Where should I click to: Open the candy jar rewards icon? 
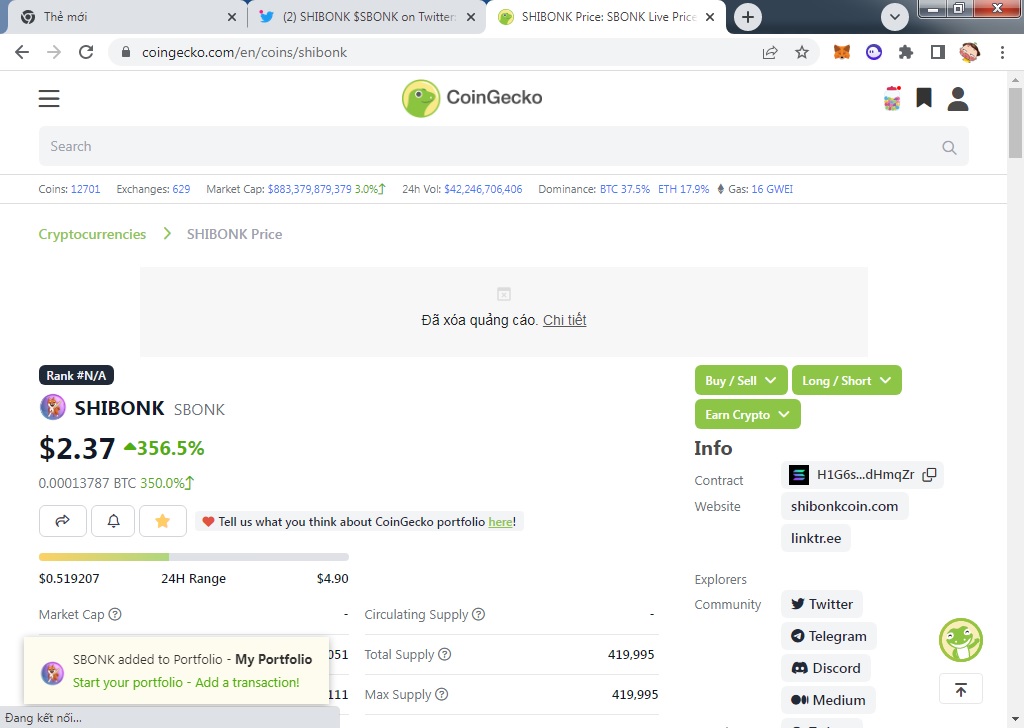892,99
